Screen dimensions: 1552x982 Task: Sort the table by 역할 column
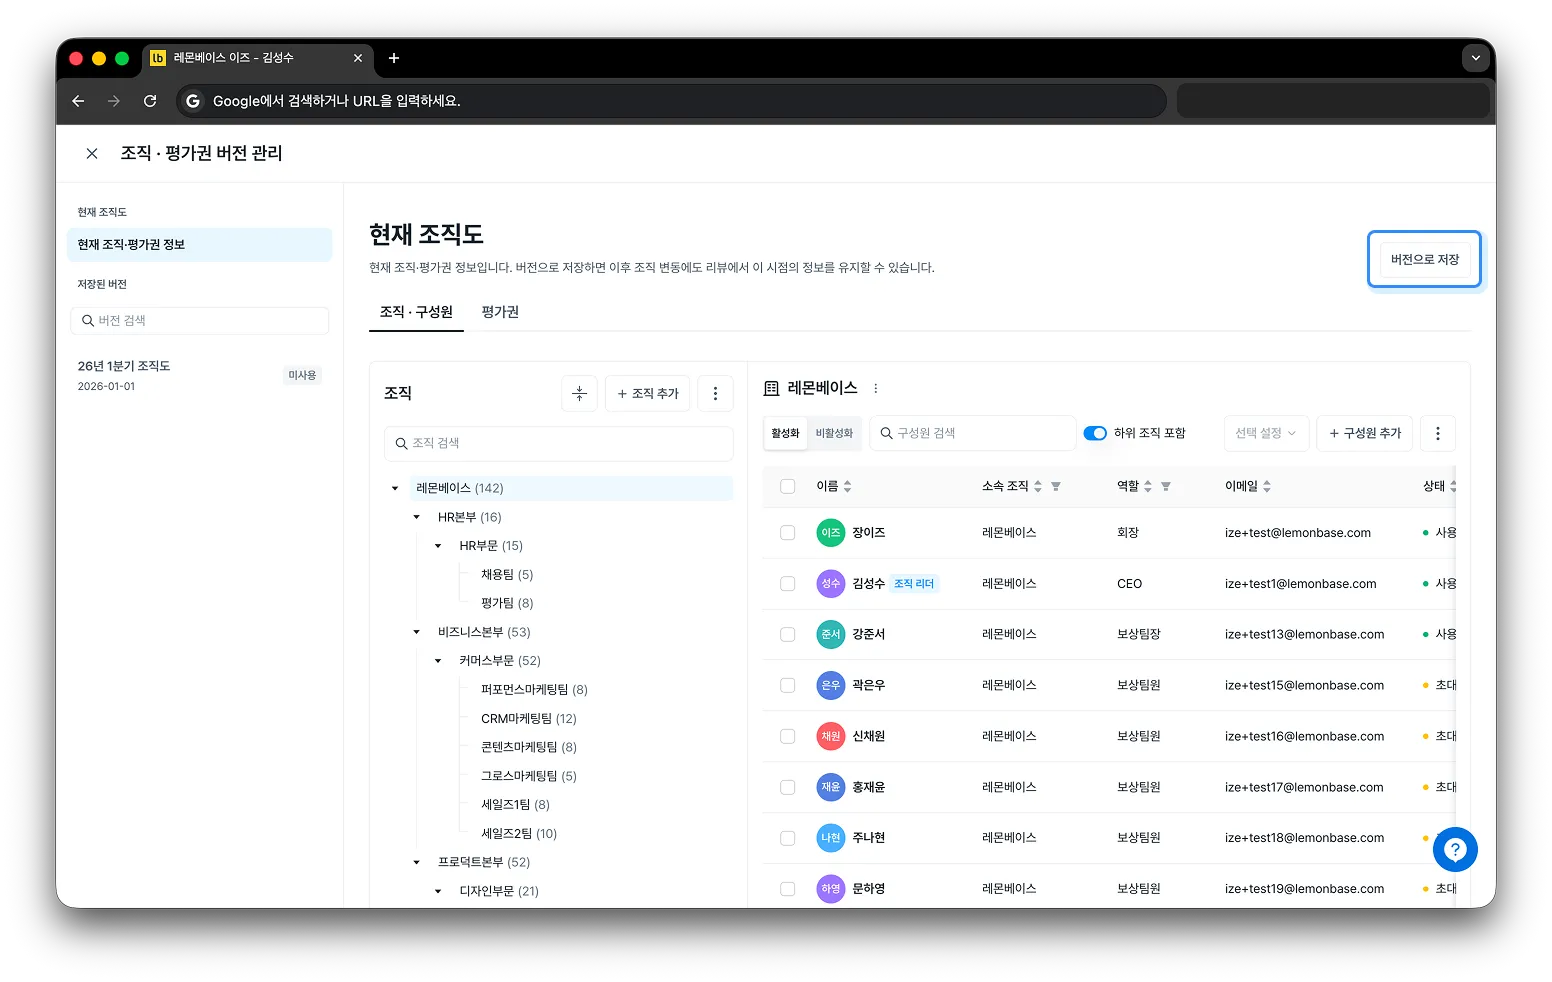1148,486
